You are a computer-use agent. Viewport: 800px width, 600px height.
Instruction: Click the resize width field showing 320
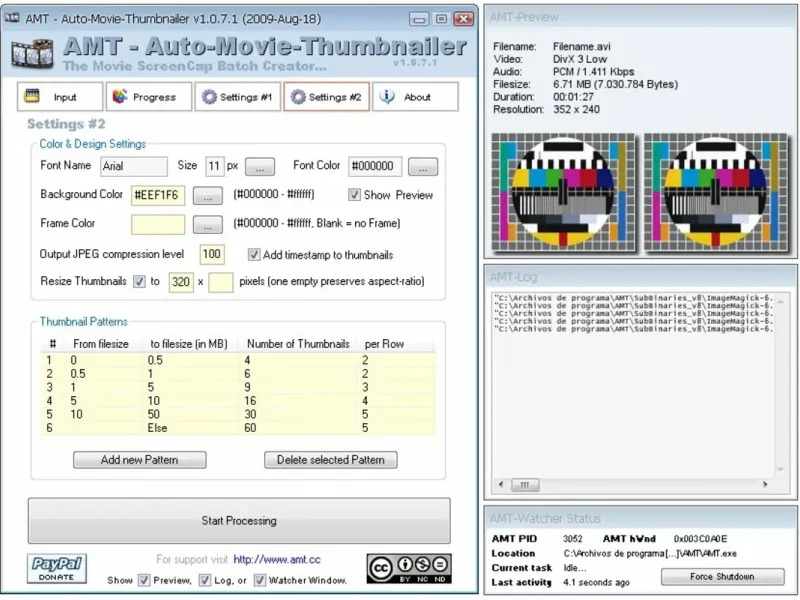click(x=181, y=282)
